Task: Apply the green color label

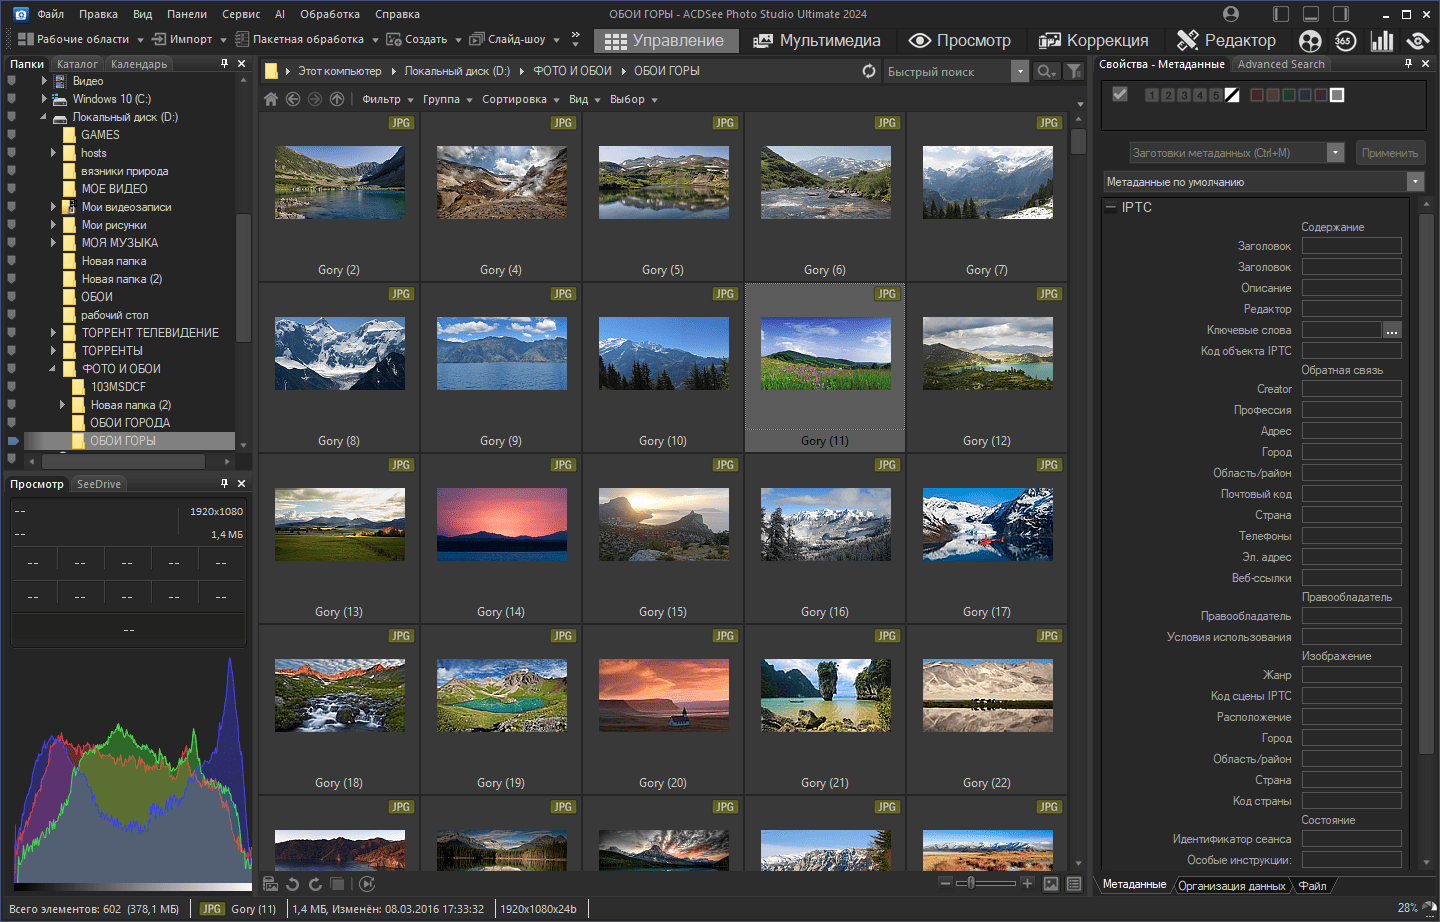Action: tap(1289, 95)
